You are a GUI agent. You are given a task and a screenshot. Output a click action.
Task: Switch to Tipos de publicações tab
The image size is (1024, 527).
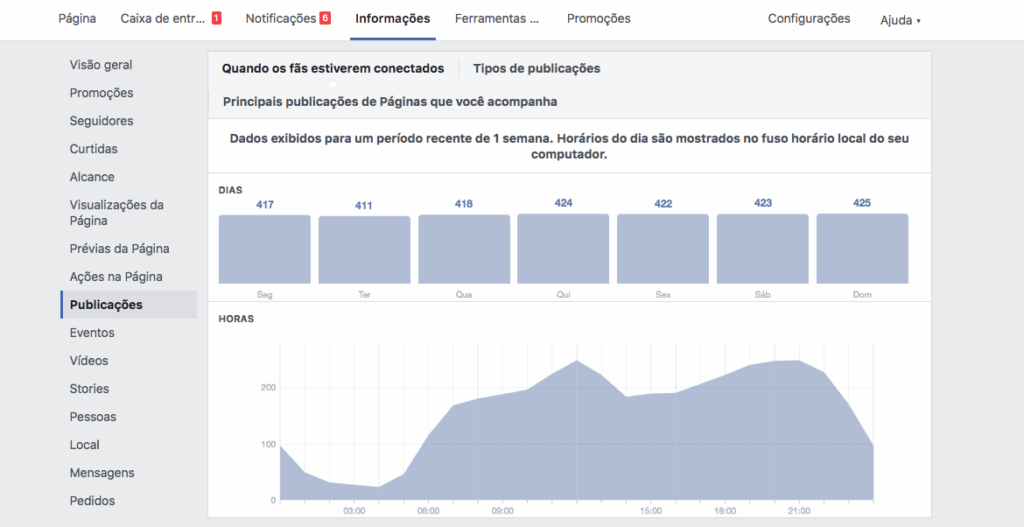[x=536, y=69]
